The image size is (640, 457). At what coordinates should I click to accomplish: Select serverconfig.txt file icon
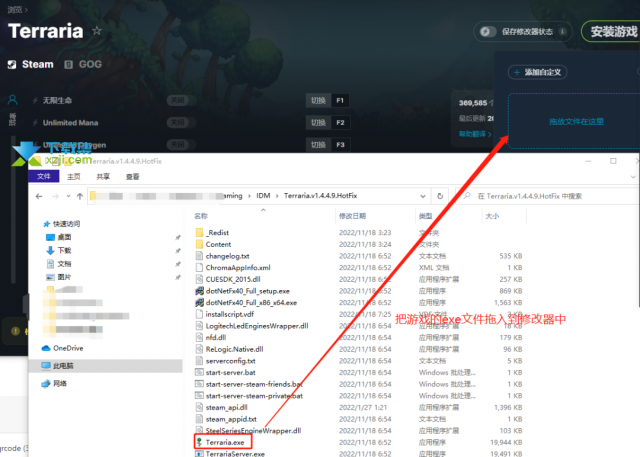pyautogui.click(x=199, y=361)
